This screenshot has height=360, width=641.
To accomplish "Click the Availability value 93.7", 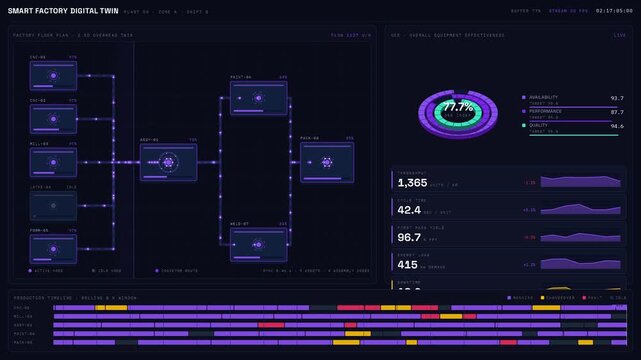I will coord(617,98).
